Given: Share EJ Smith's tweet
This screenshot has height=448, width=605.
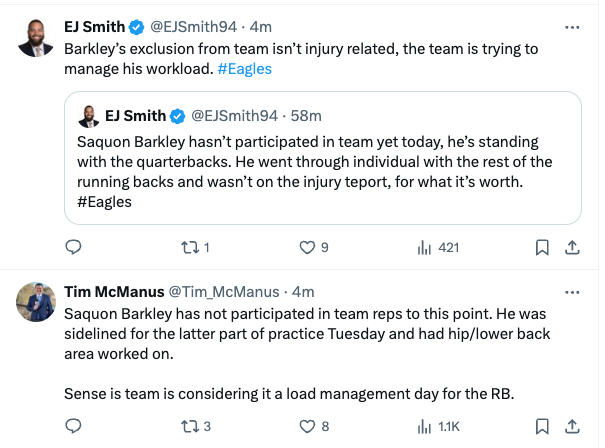Looking at the screenshot, I should tap(573, 247).
